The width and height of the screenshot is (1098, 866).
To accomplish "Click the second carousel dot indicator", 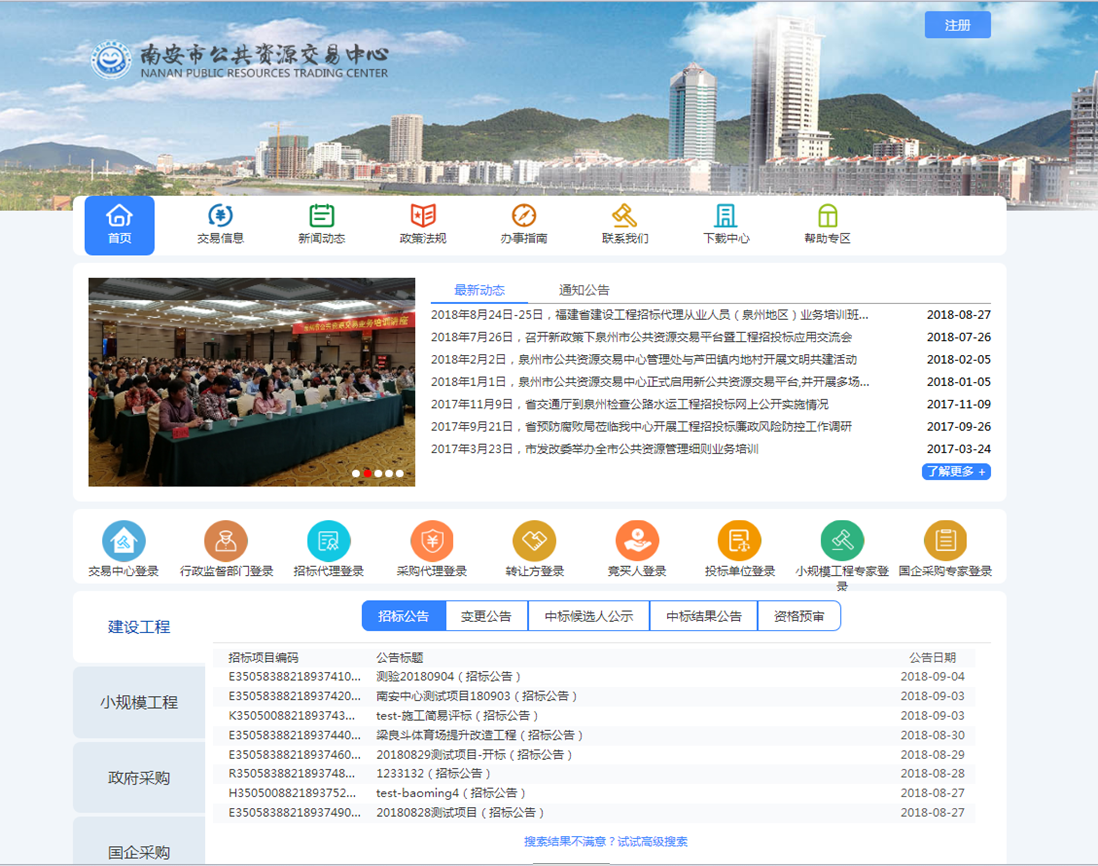I will coord(367,474).
